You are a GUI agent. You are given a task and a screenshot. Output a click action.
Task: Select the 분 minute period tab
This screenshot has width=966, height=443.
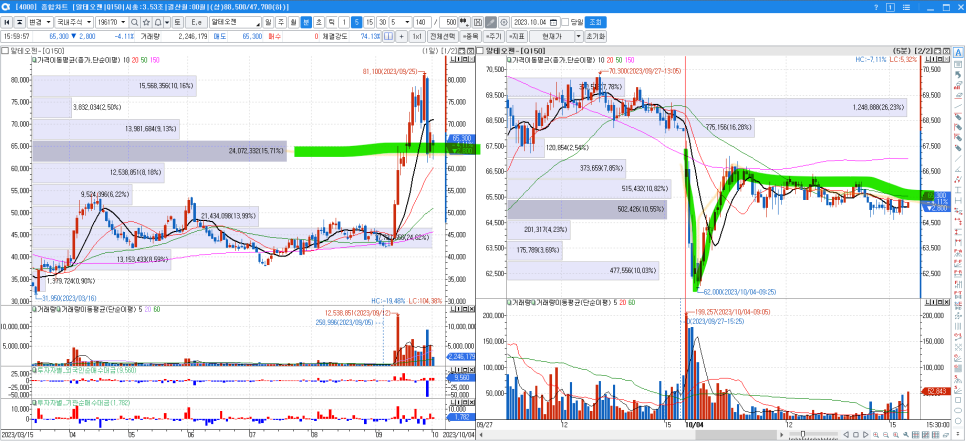click(x=306, y=22)
